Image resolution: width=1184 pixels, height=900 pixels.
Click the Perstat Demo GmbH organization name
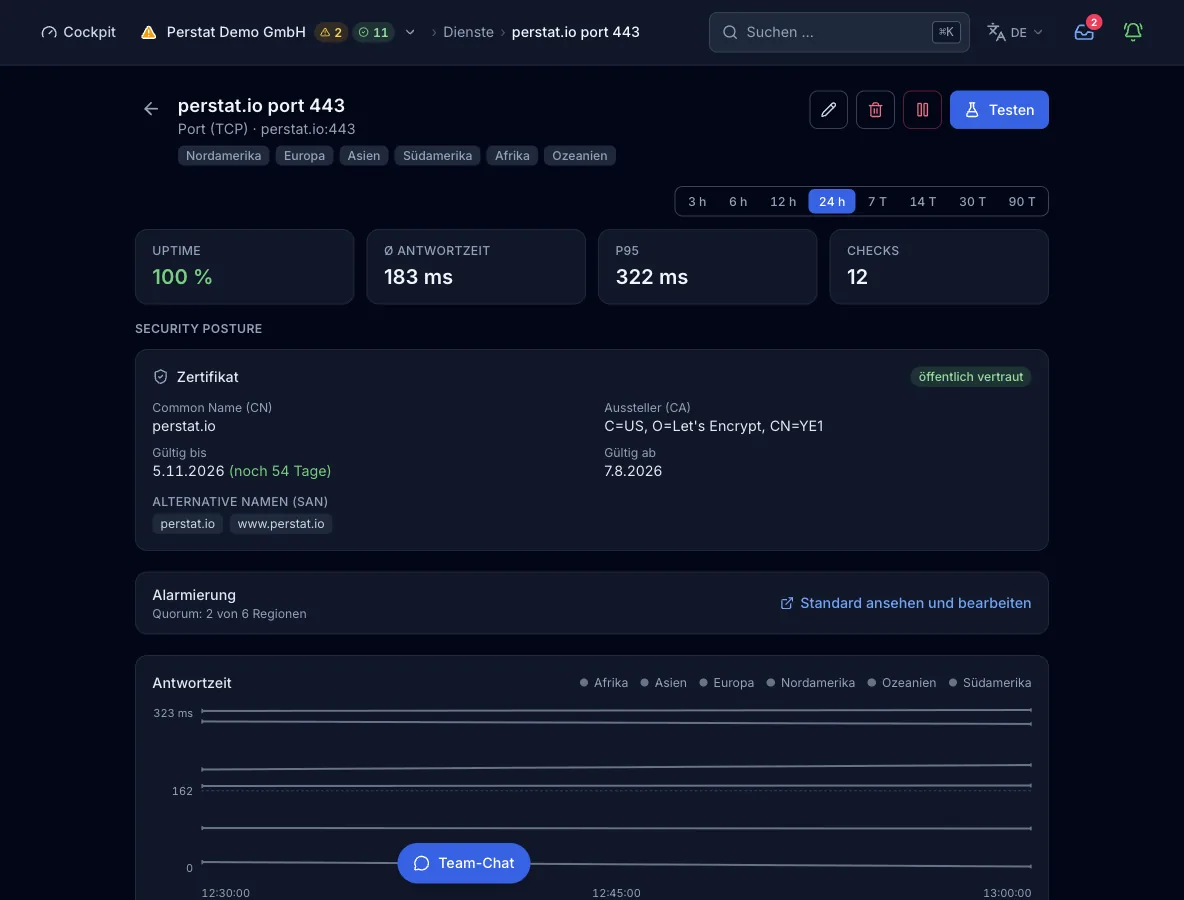(x=236, y=32)
